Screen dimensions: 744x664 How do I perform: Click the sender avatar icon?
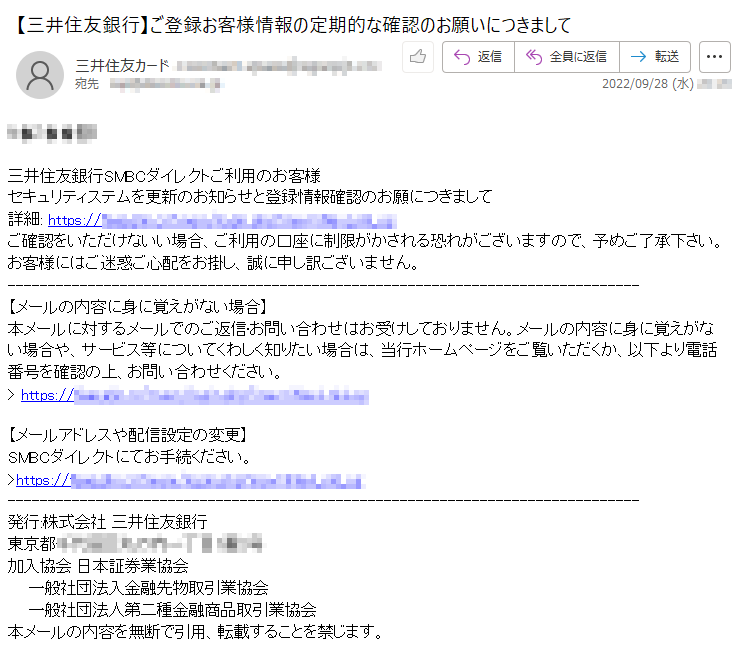(x=40, y=75)
